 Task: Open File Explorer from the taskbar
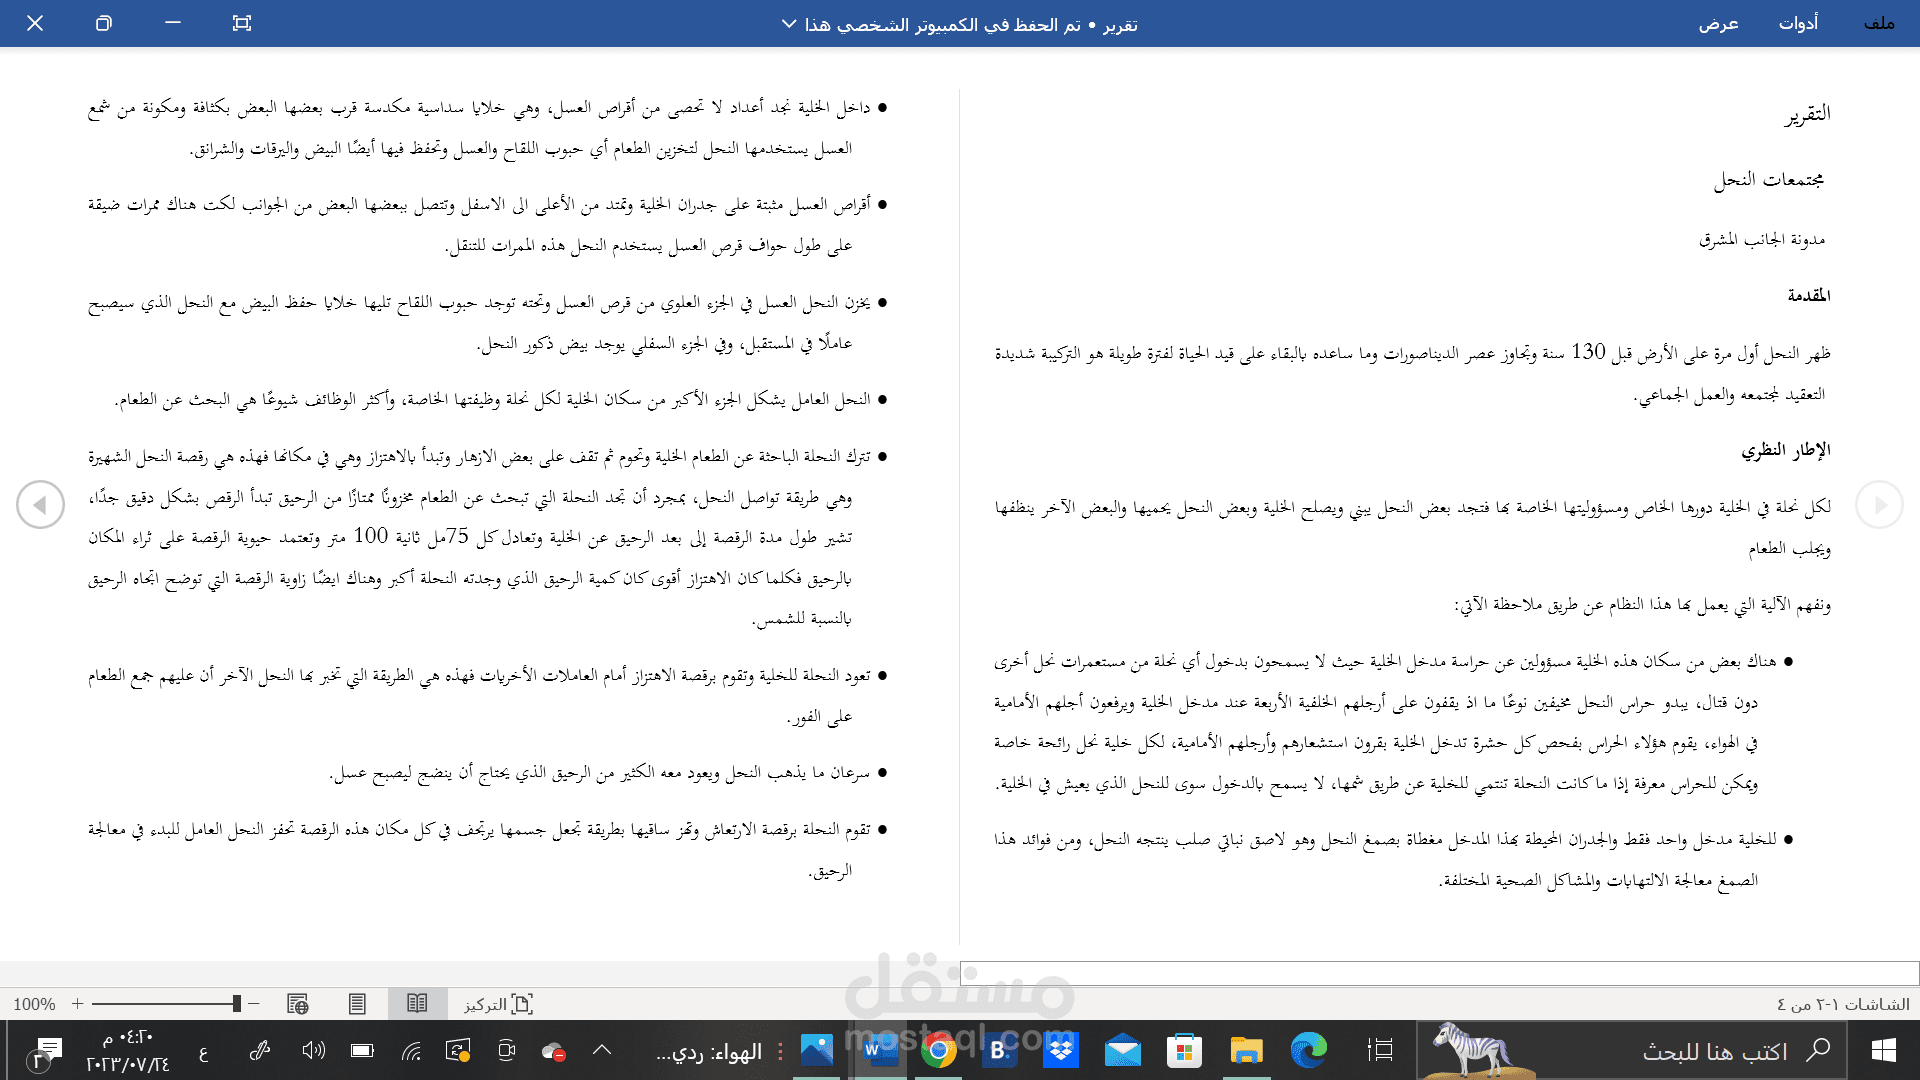click(1246, 1051)
